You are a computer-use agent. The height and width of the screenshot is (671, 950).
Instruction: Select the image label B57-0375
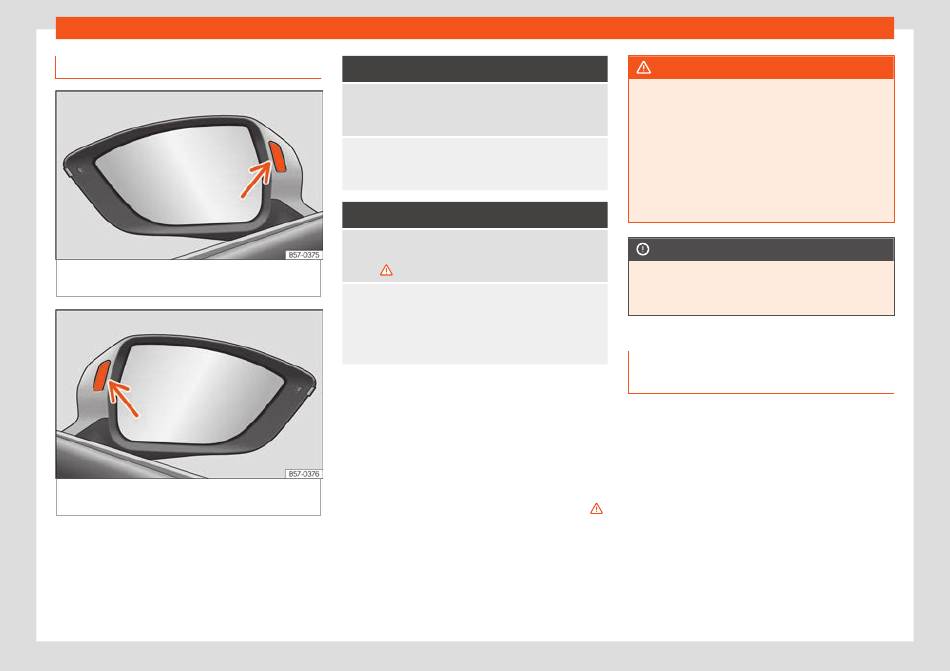click(304, 255)
